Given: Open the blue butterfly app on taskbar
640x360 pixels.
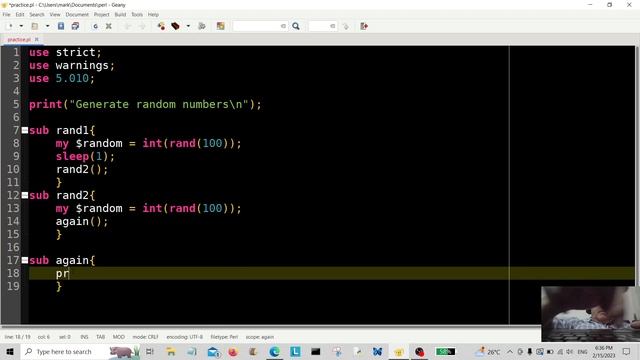Looking at the screenshot, I should 378,351.
